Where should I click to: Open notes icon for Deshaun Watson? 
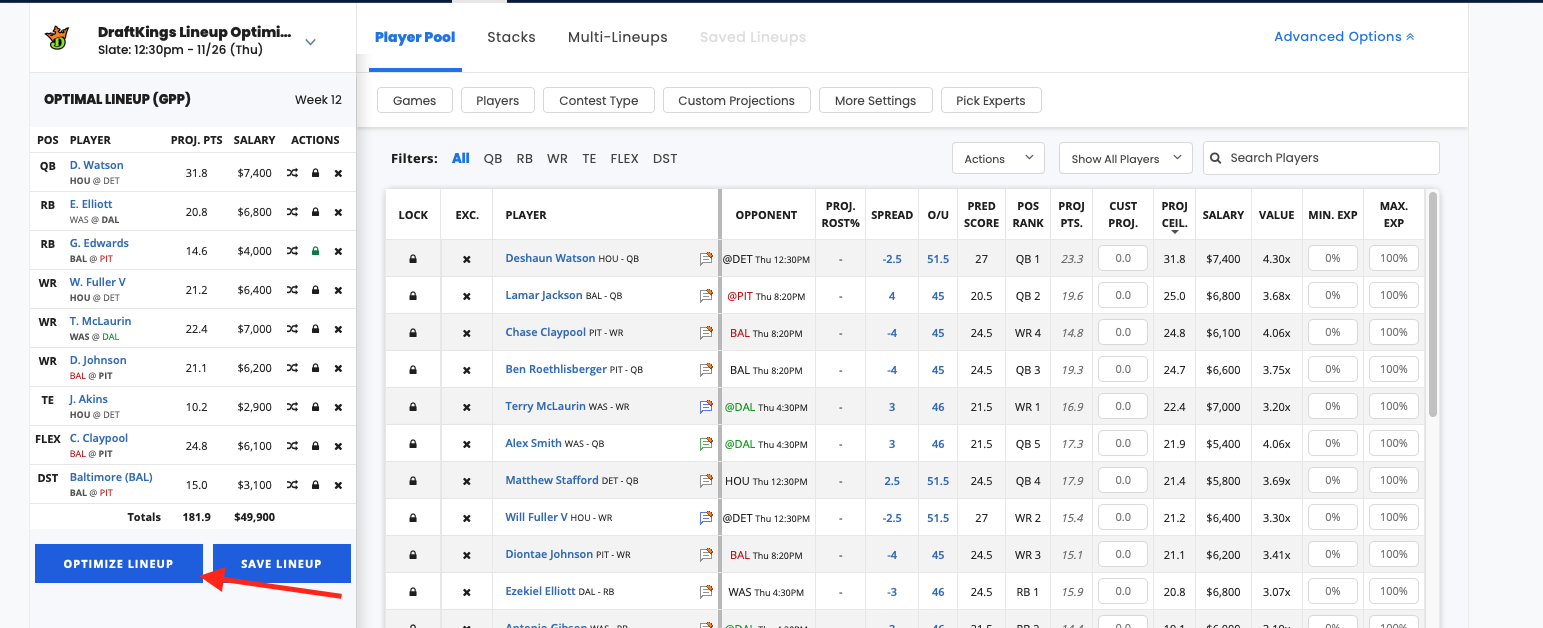click(x=706, y=259)
